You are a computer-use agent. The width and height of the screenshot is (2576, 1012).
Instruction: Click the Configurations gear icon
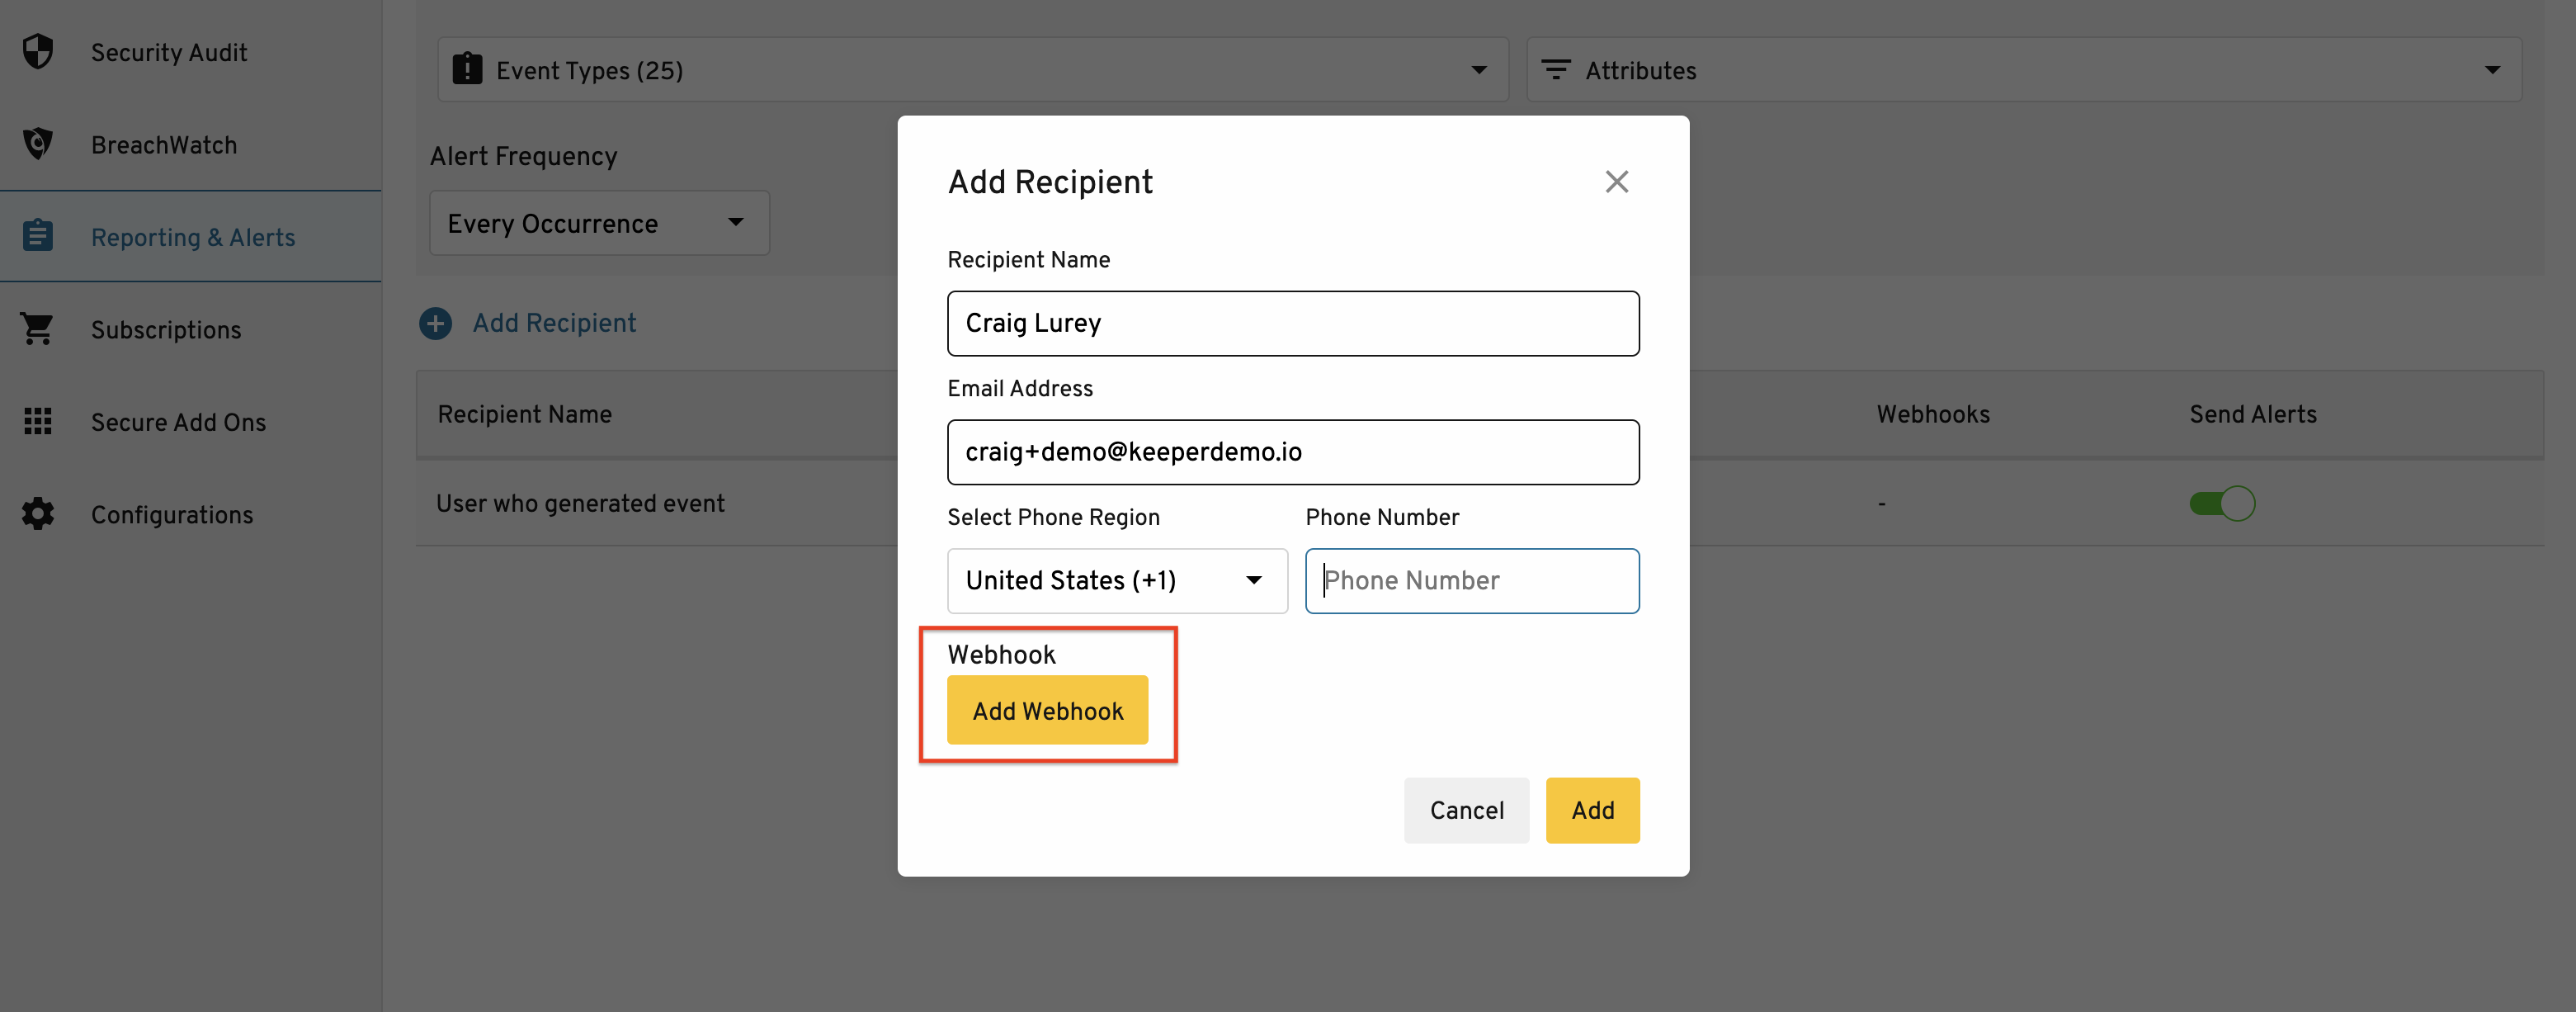(x=38, y=514)
